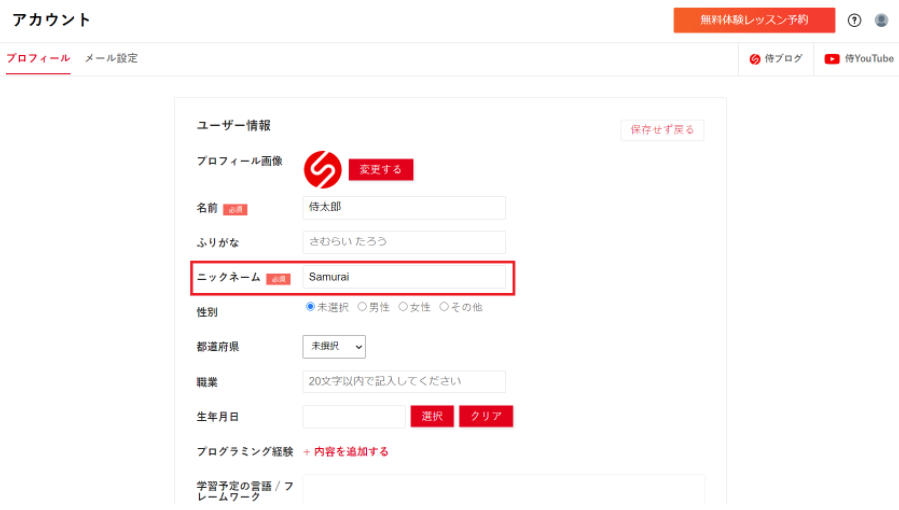Focus the 職業 occupation input field
The height and width of the screenshot is (510, 899).
(x=404, y=382)
